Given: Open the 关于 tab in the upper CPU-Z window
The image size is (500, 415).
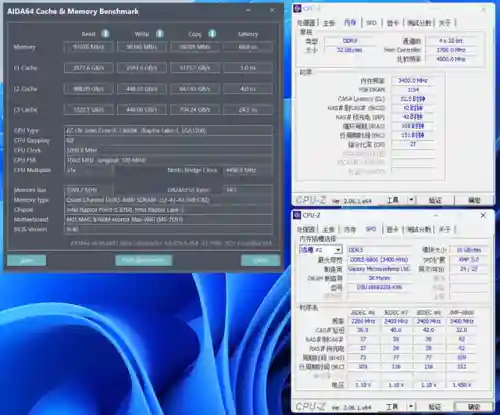Looking at the screenshot, I should (x=445, y=23).
